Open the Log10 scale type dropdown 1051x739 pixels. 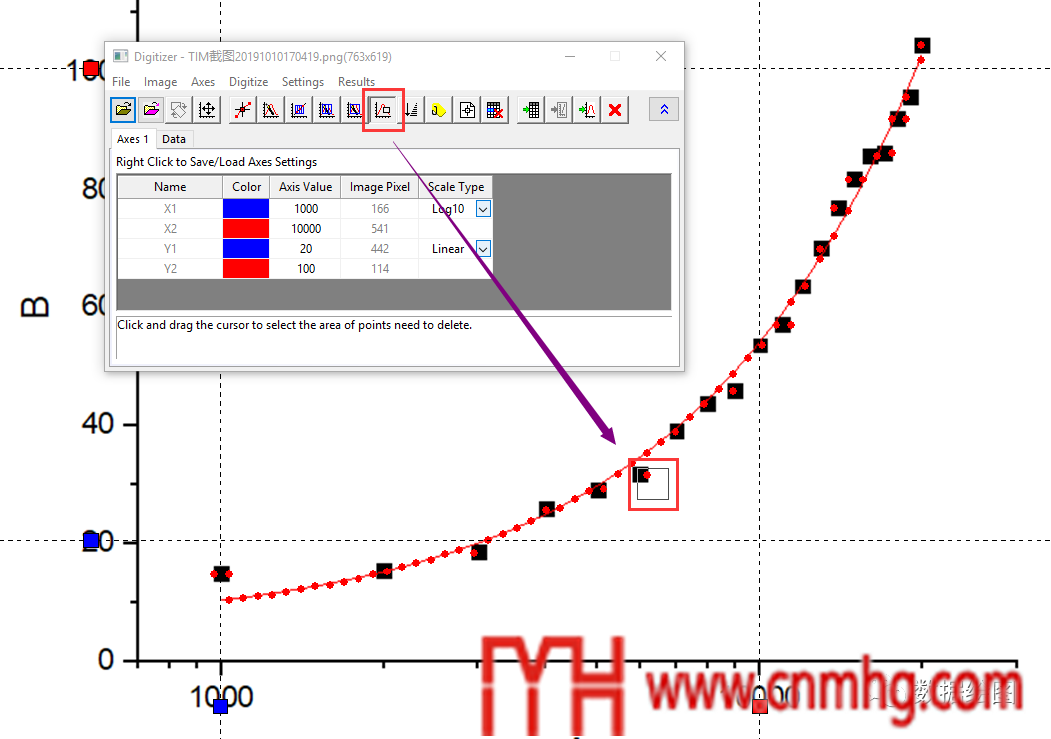[x=483, y=209]
